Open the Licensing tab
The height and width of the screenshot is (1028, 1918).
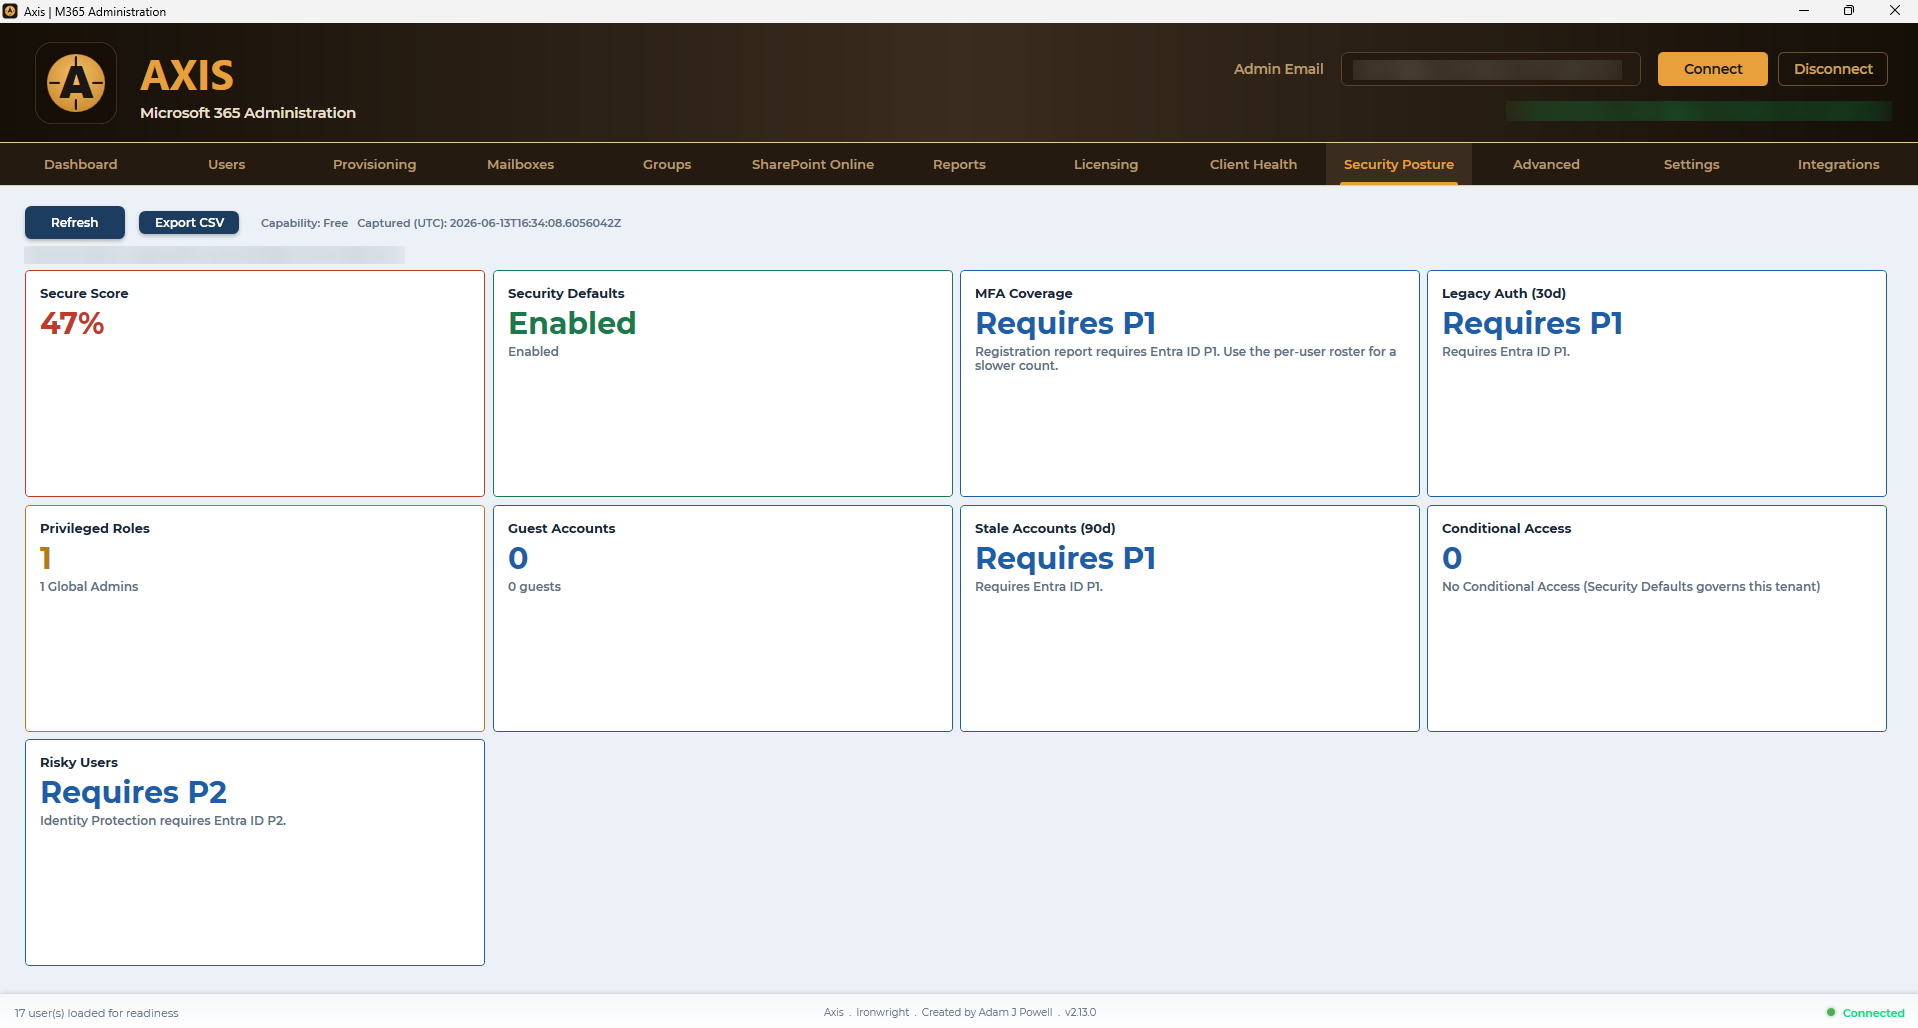1106,164
